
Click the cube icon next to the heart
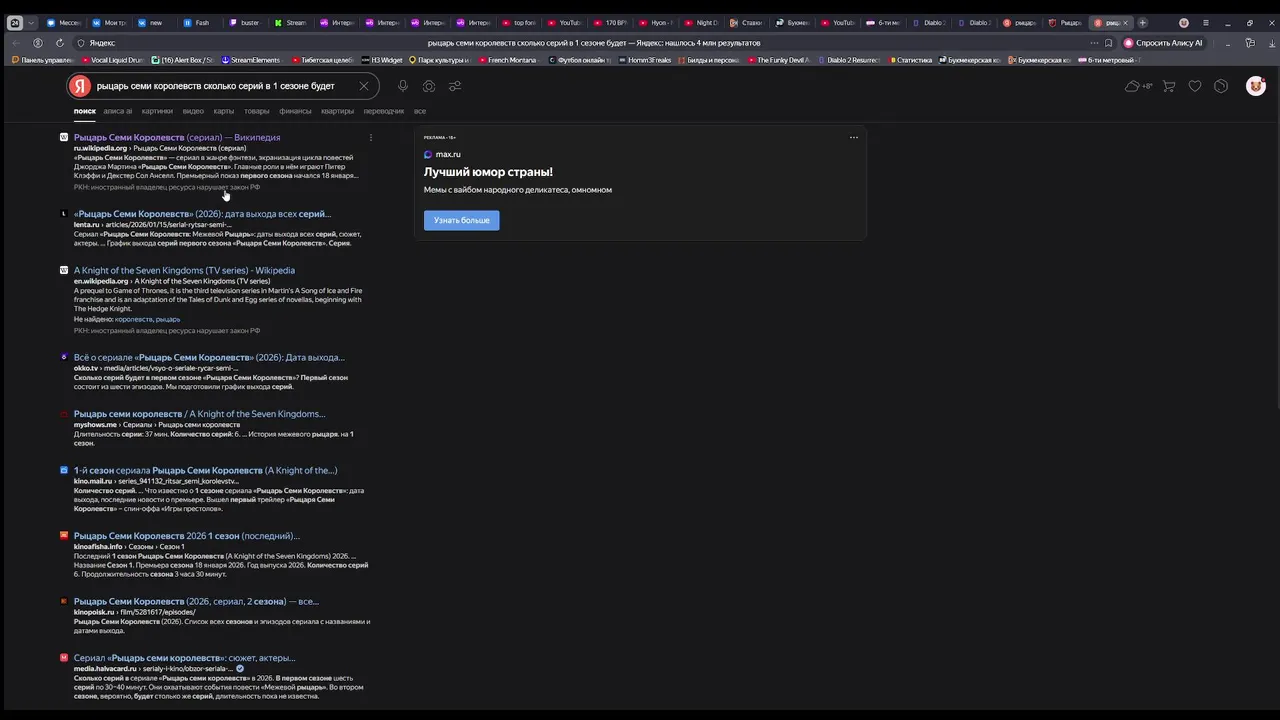point(1221,86)
